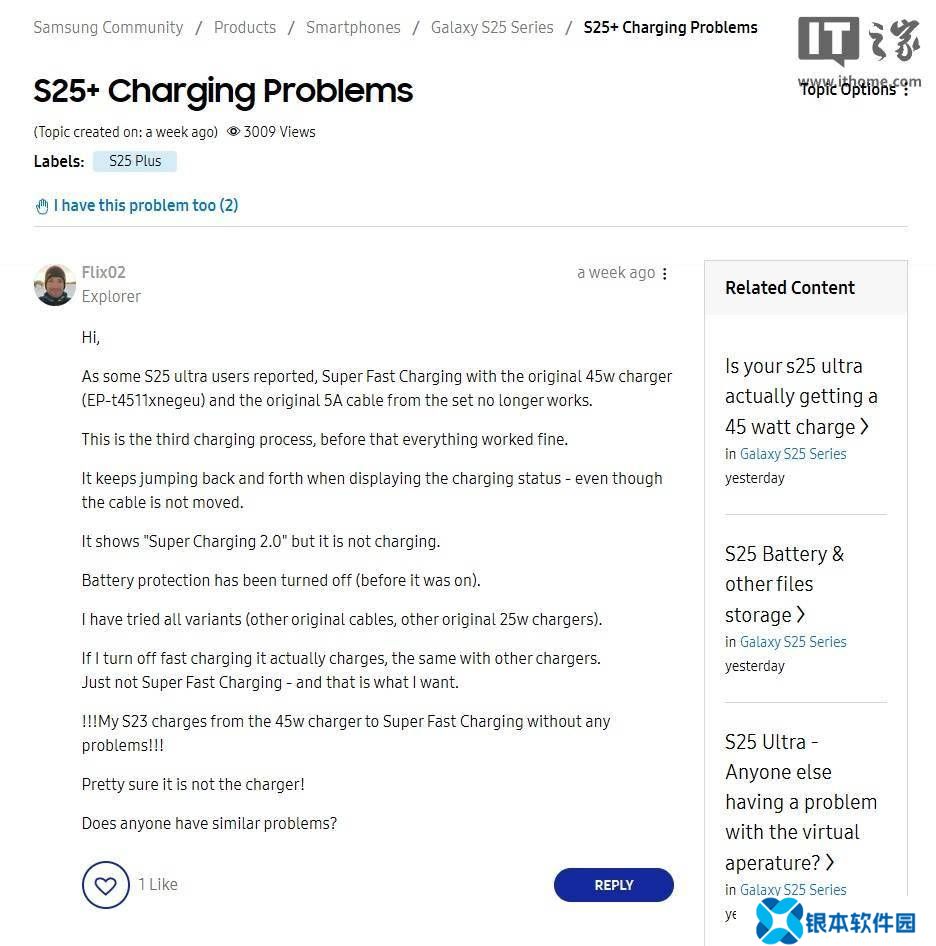Open Smartphones breadcrumb link
The image size is (936, 946).
pyautogui.click(x=353, y=27)
